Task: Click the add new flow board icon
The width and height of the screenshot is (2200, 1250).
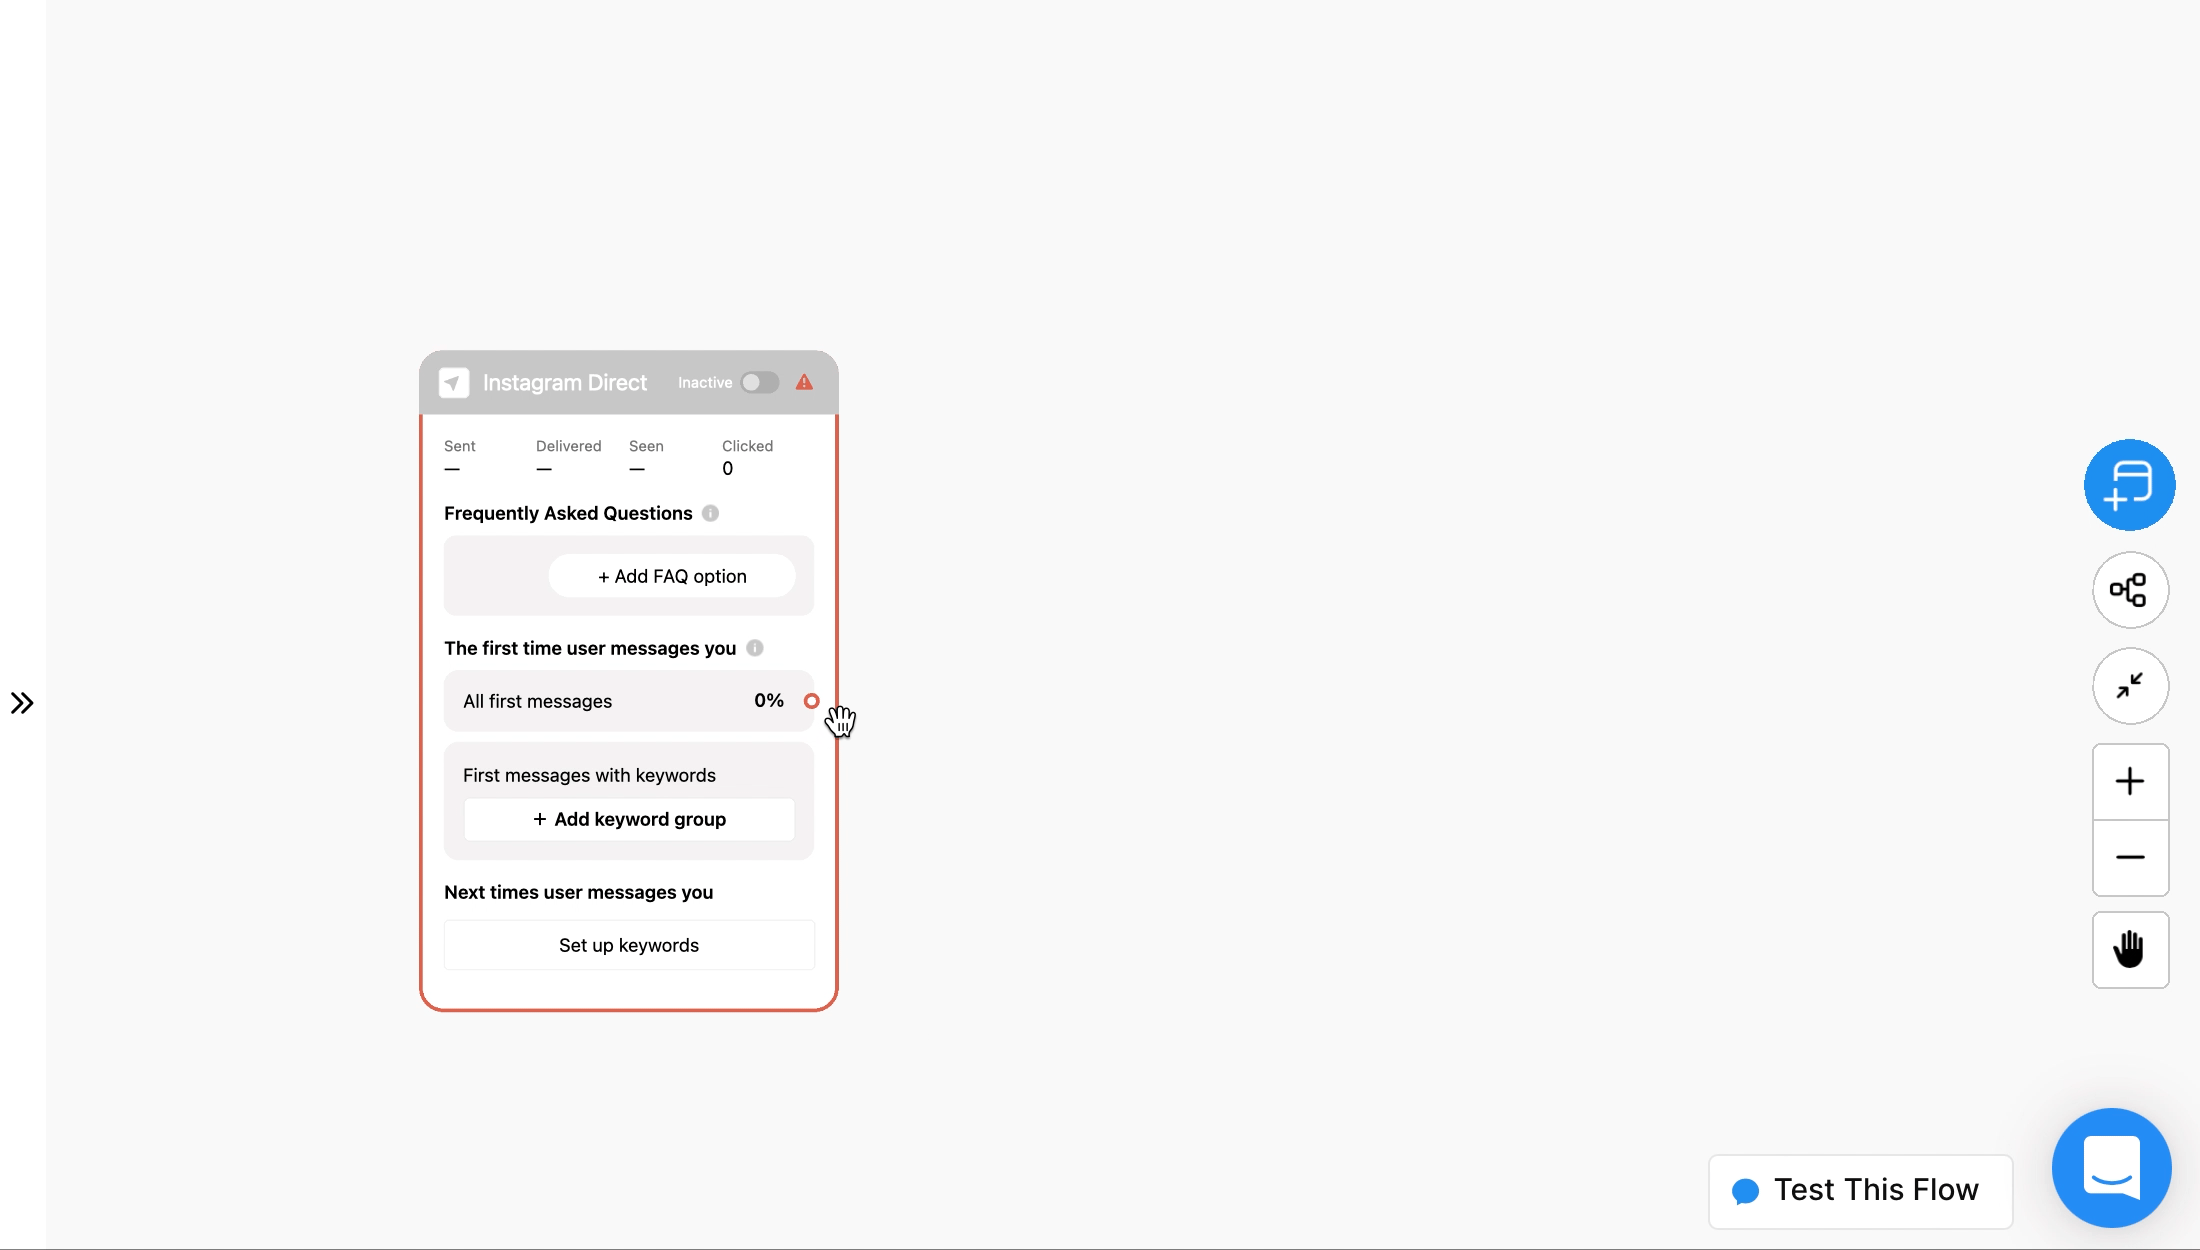Action: pyautogui.click(x=2130, y=484)
